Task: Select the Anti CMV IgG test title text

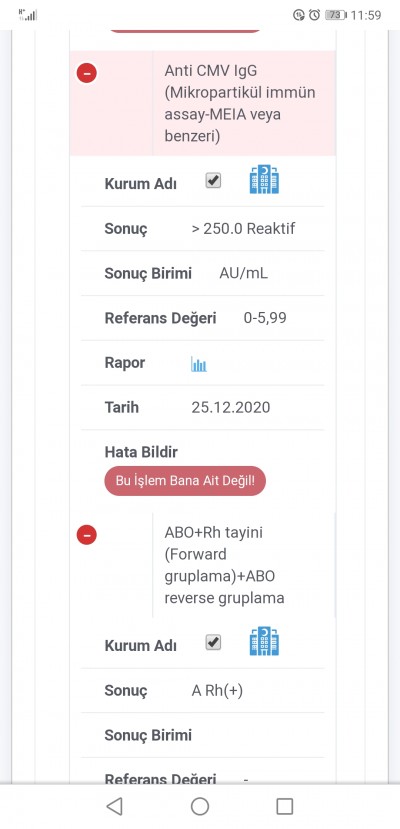Action: 240,103
